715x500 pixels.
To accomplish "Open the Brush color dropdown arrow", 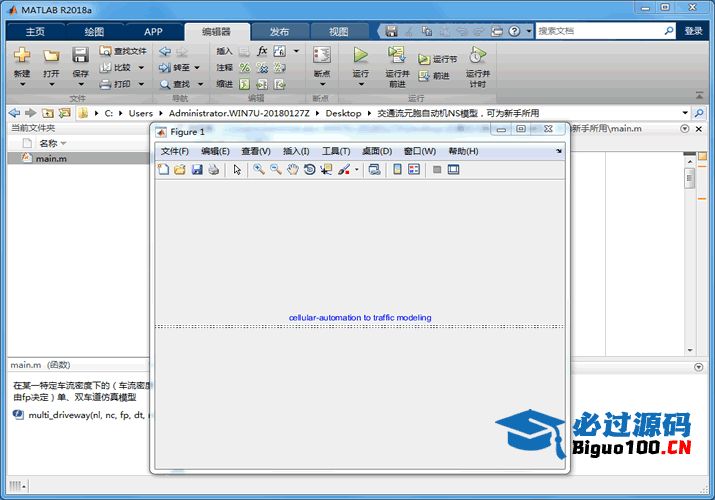I will 357,170.
